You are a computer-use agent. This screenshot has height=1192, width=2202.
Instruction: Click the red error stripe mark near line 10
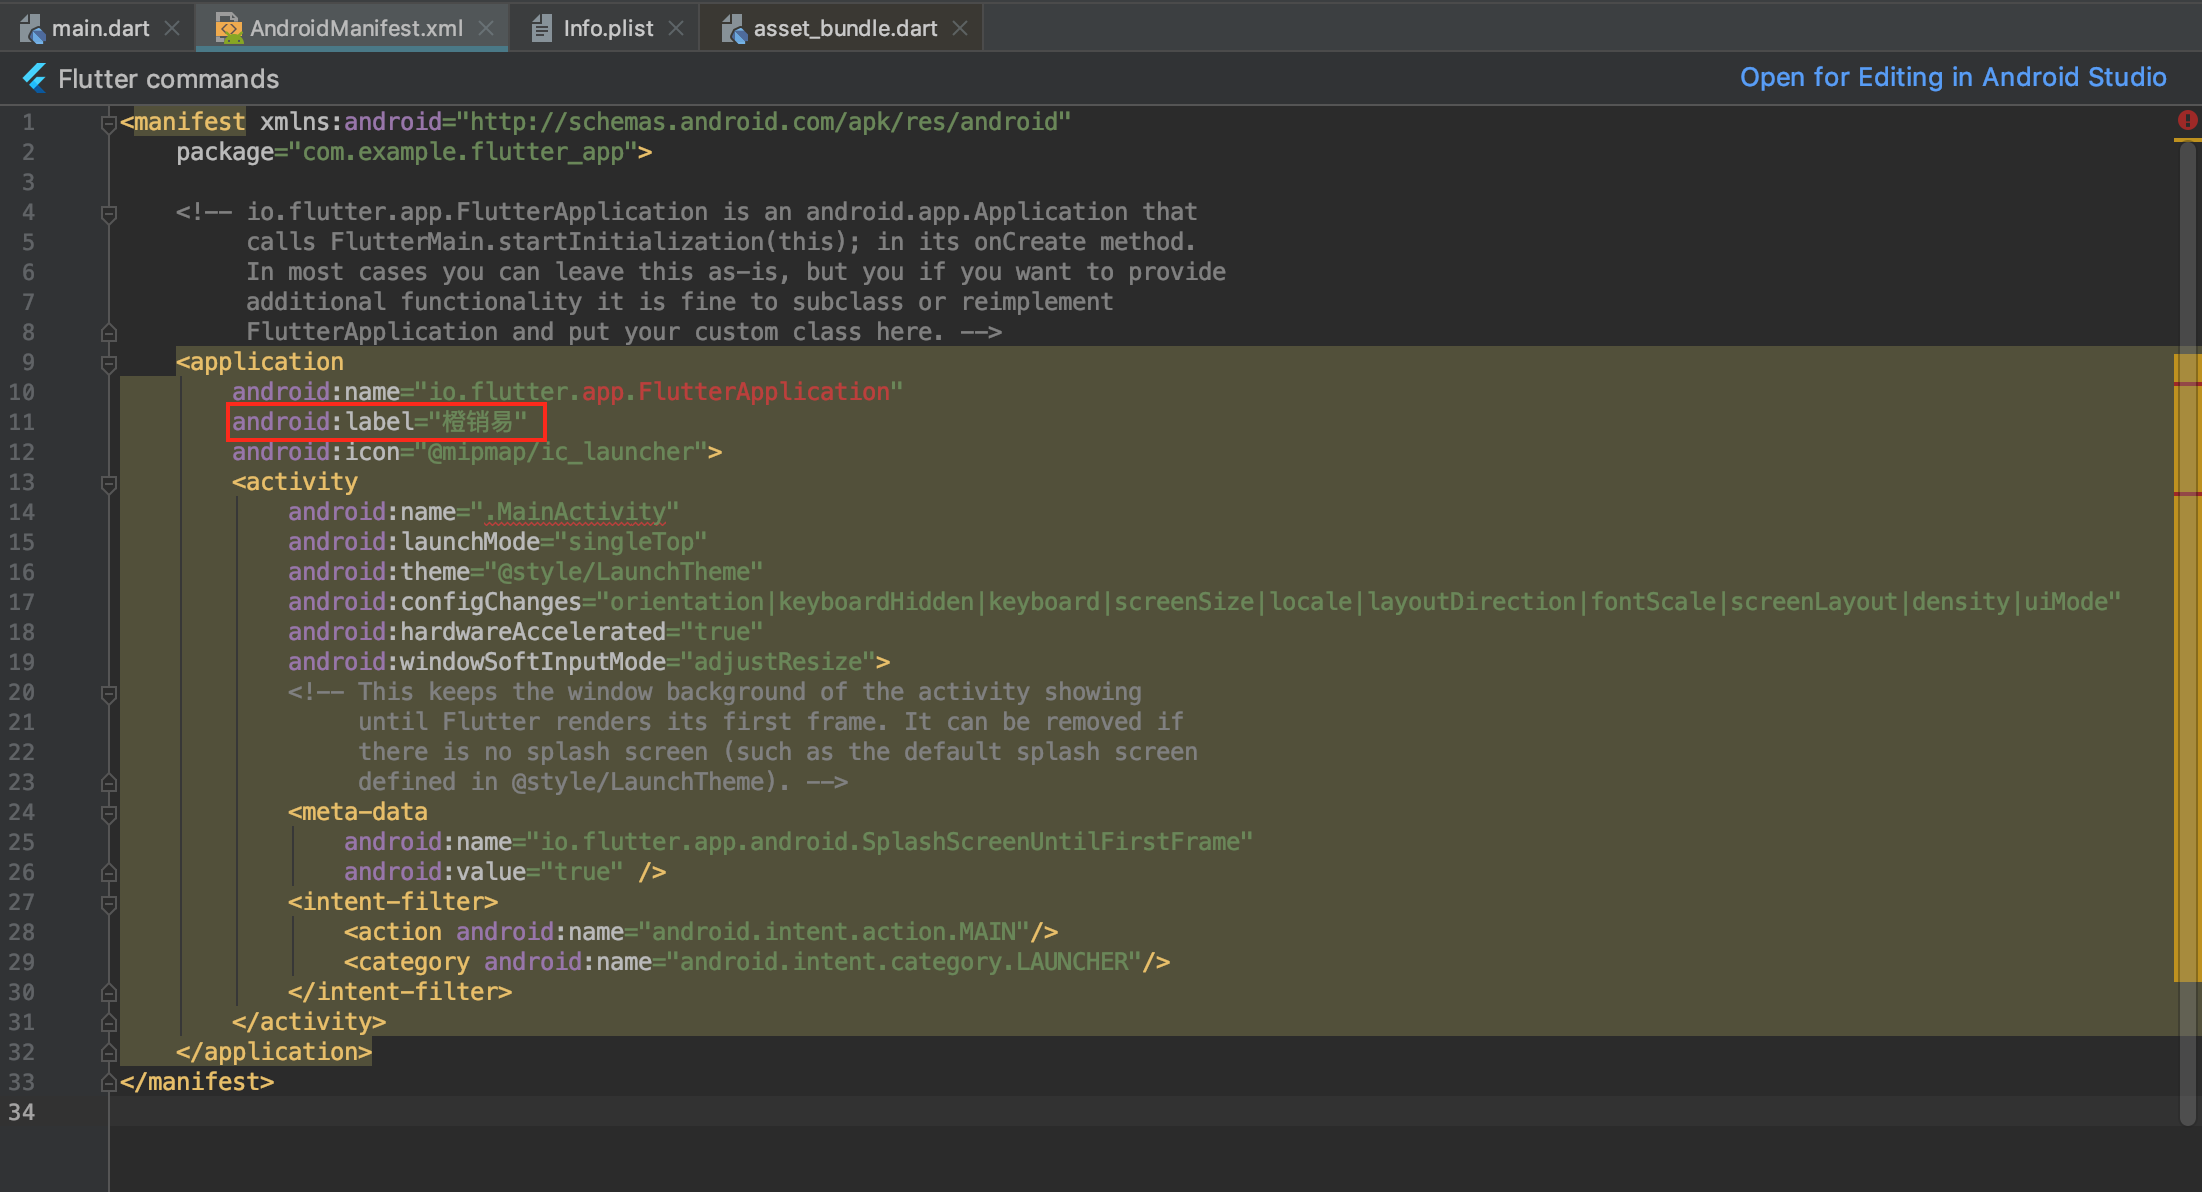coord(2188,383)
